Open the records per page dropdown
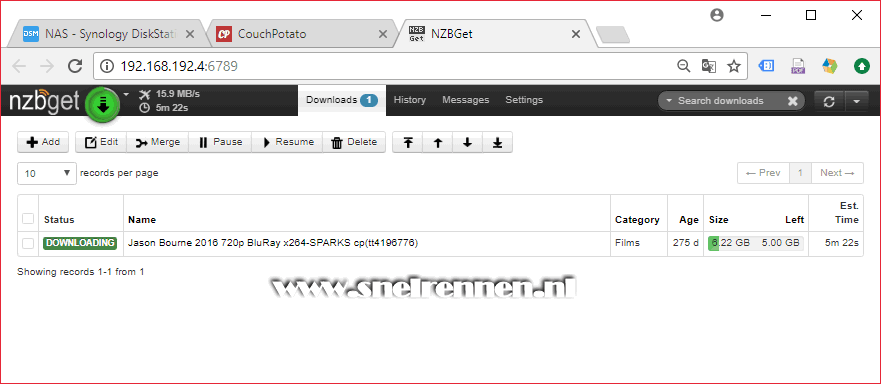 [x=47, y=173]
